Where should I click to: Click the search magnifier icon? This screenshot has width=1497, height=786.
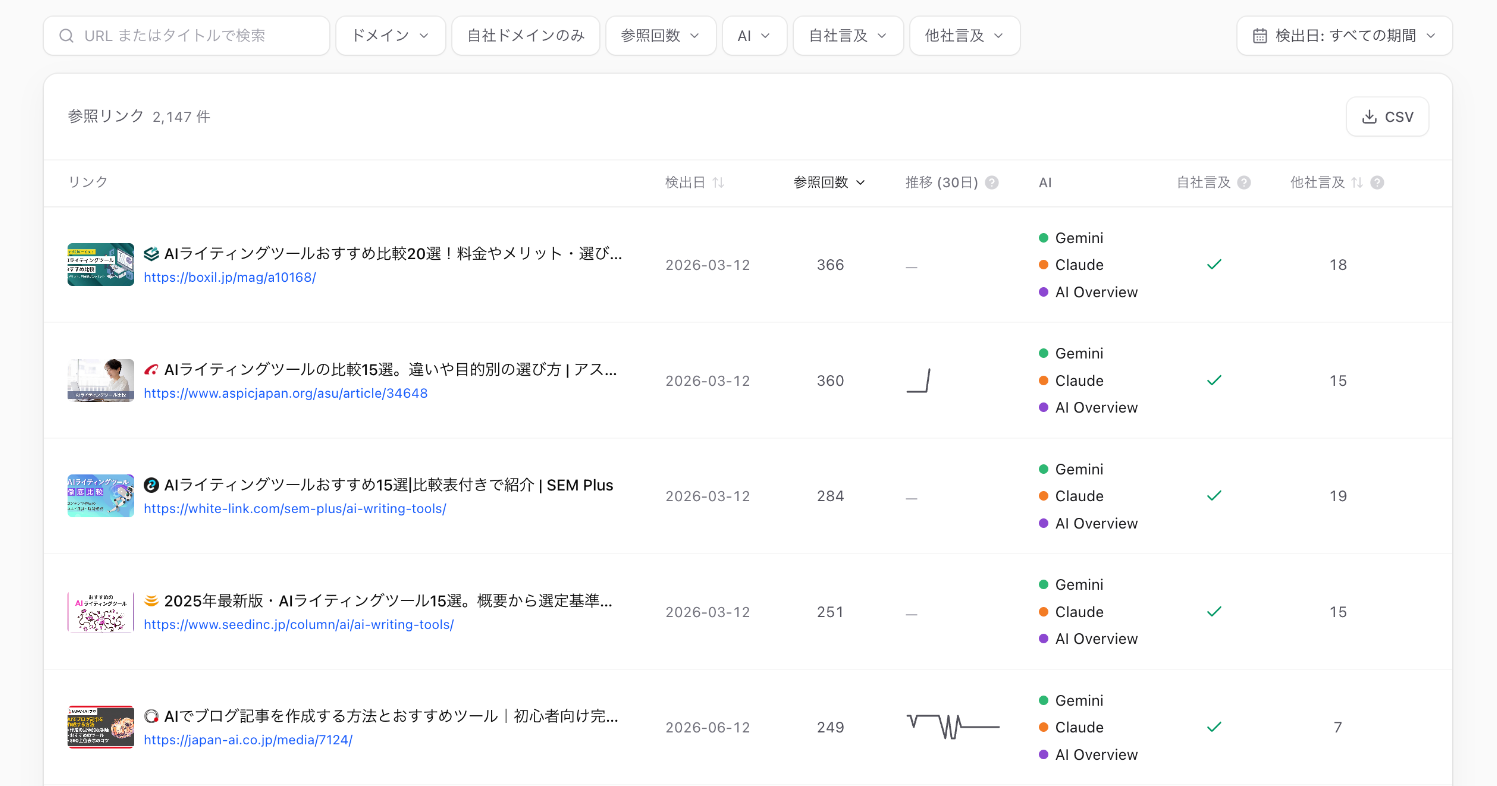pyautogui.click(x=67, y=36)
